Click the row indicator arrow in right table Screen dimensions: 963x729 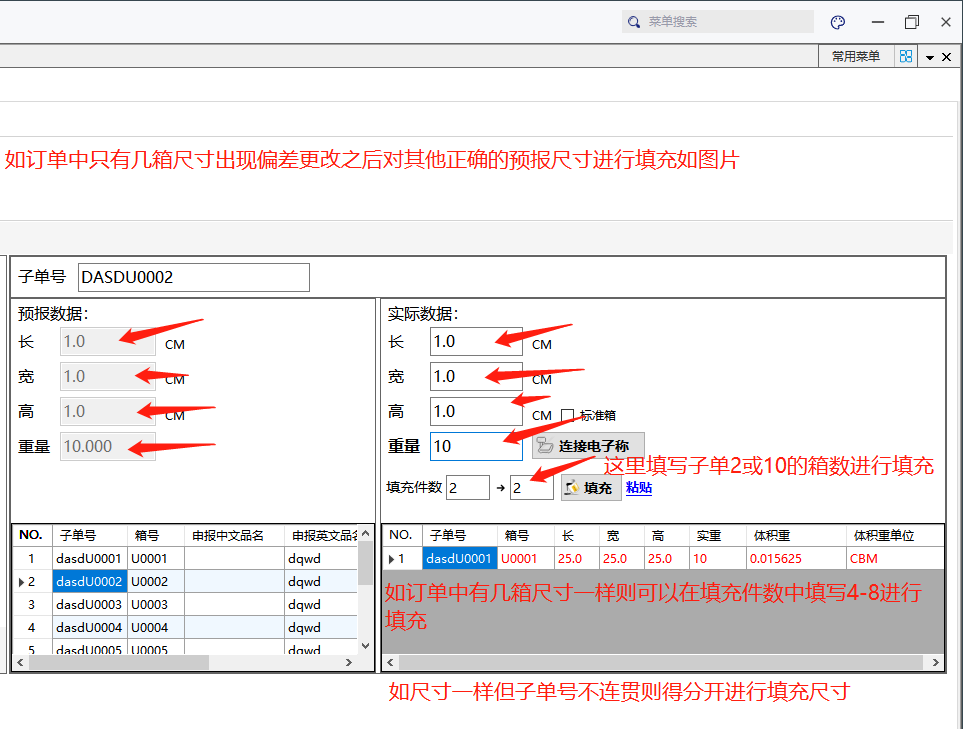391,559
